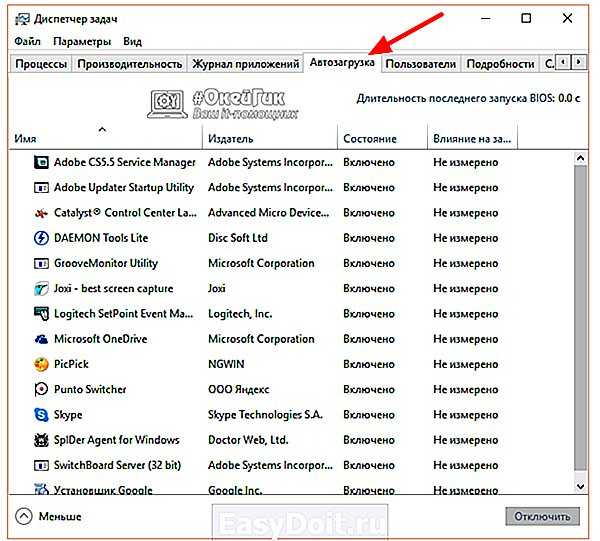
Task: Collapse view with the Меньше button
Action: 49,517
